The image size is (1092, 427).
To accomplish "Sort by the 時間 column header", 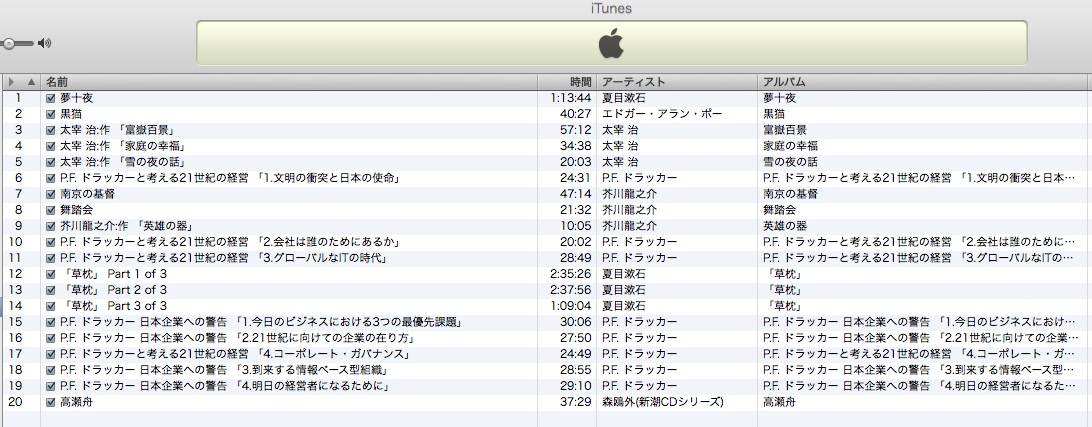I will click(x=567, y=82).
